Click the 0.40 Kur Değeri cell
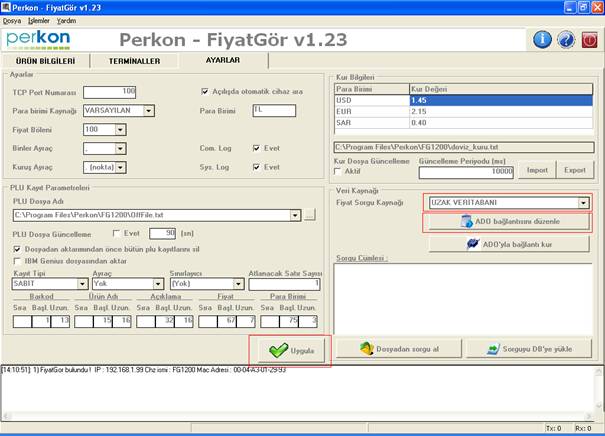 pos(501,123)
